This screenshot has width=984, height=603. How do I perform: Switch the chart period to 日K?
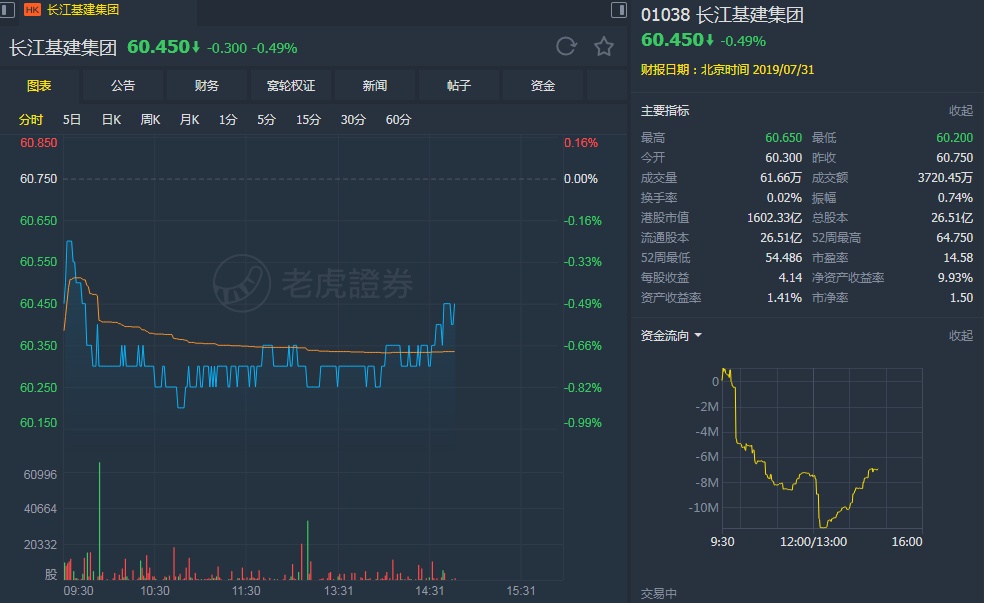(x=110, y=119)
